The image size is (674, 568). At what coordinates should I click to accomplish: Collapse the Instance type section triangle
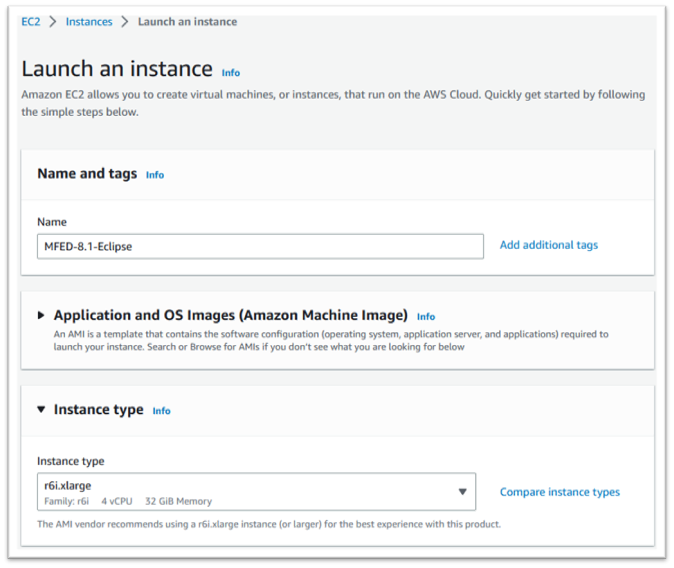click(41, 410)
